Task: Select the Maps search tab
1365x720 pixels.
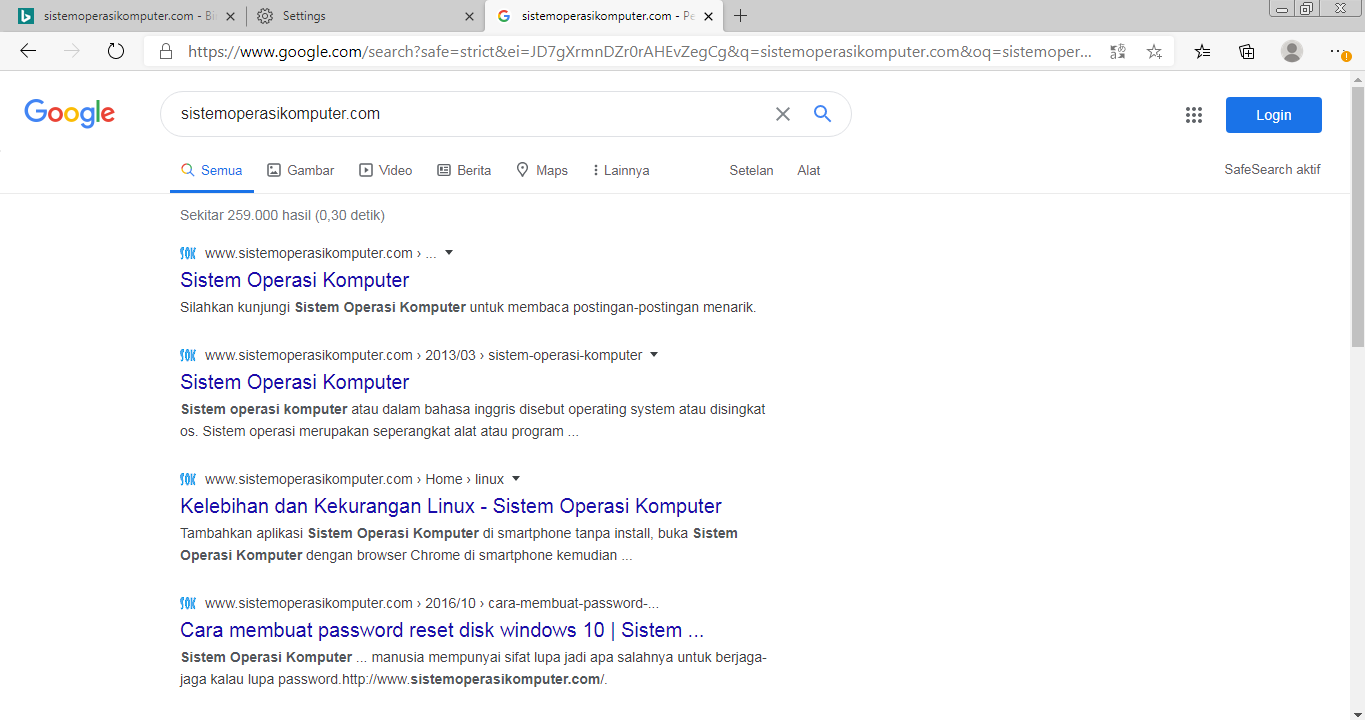Action: (x=542, y=170)
